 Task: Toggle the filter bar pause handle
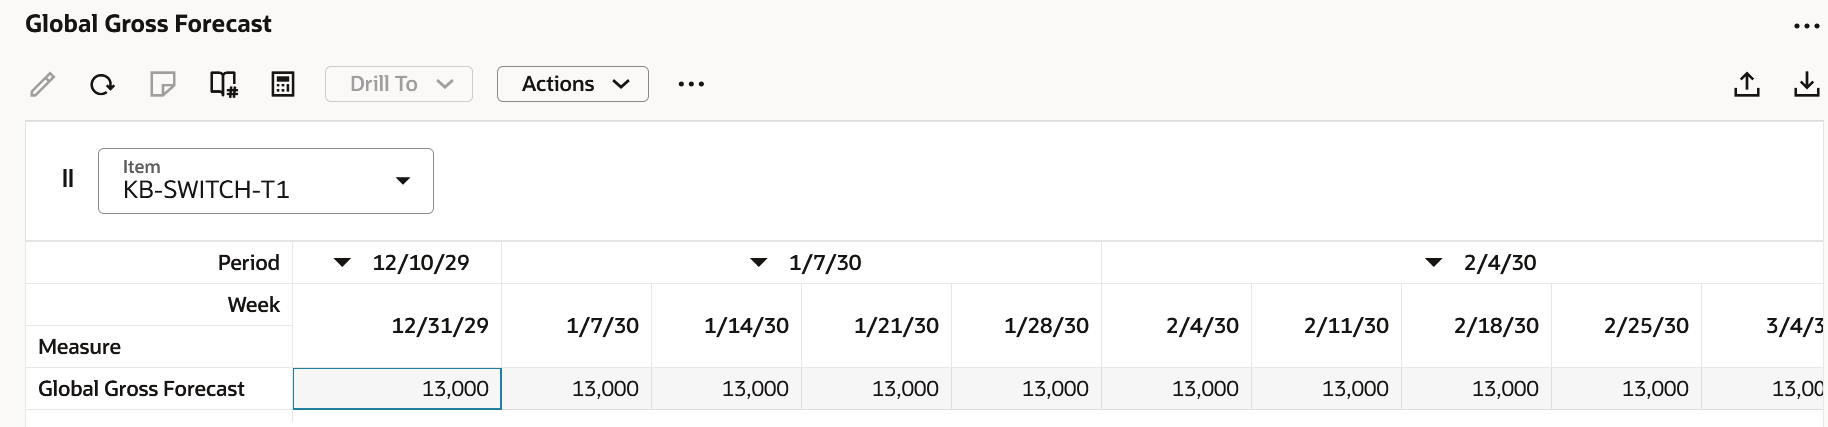coord(68,179)
